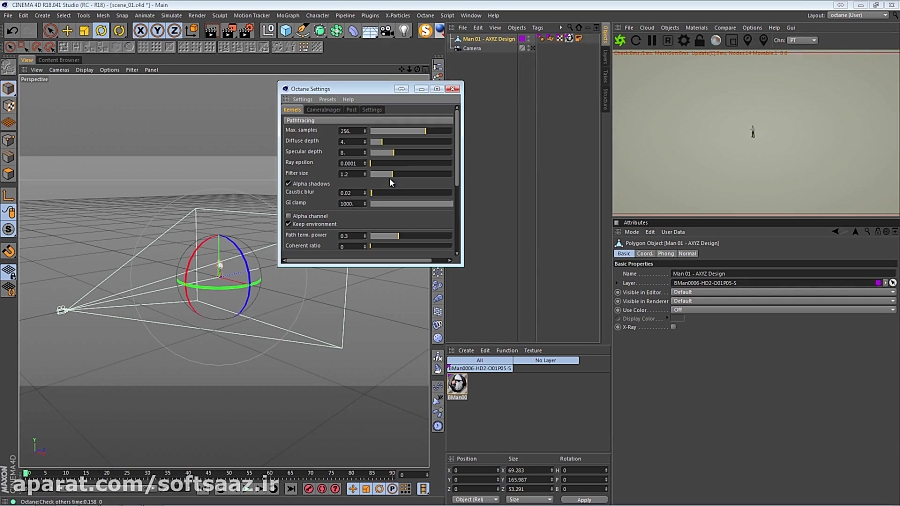The image size is (900, 506).
Task: Add a Light object
Action: (405, 30)
